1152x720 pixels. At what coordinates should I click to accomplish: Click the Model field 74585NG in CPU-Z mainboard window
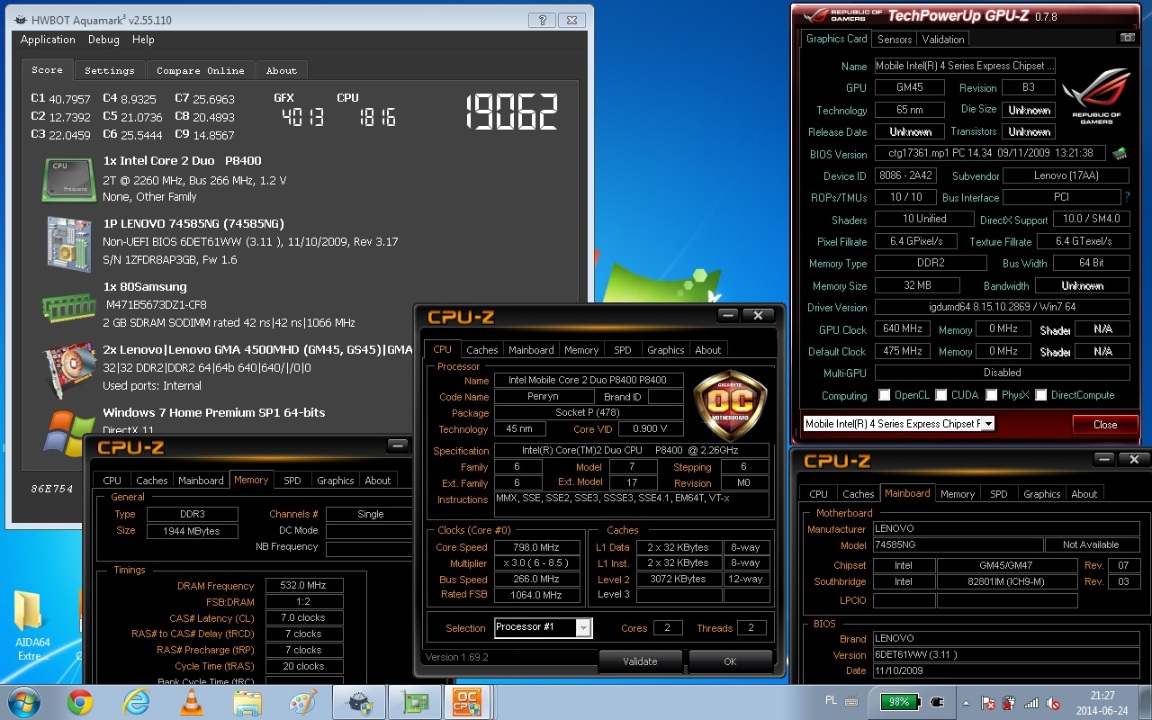(x=957, y=544)
